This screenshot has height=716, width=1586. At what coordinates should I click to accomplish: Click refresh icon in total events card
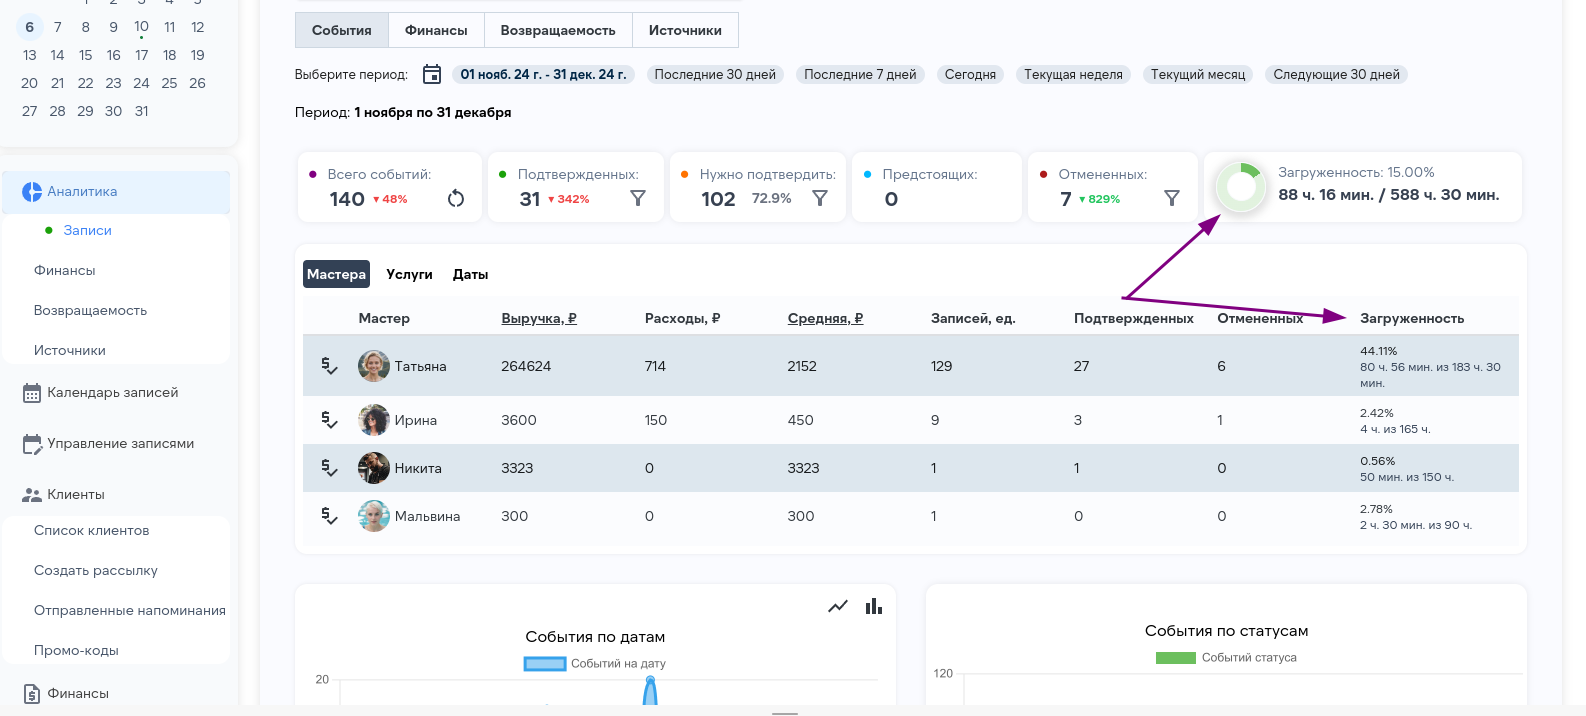tap(456, 198)
